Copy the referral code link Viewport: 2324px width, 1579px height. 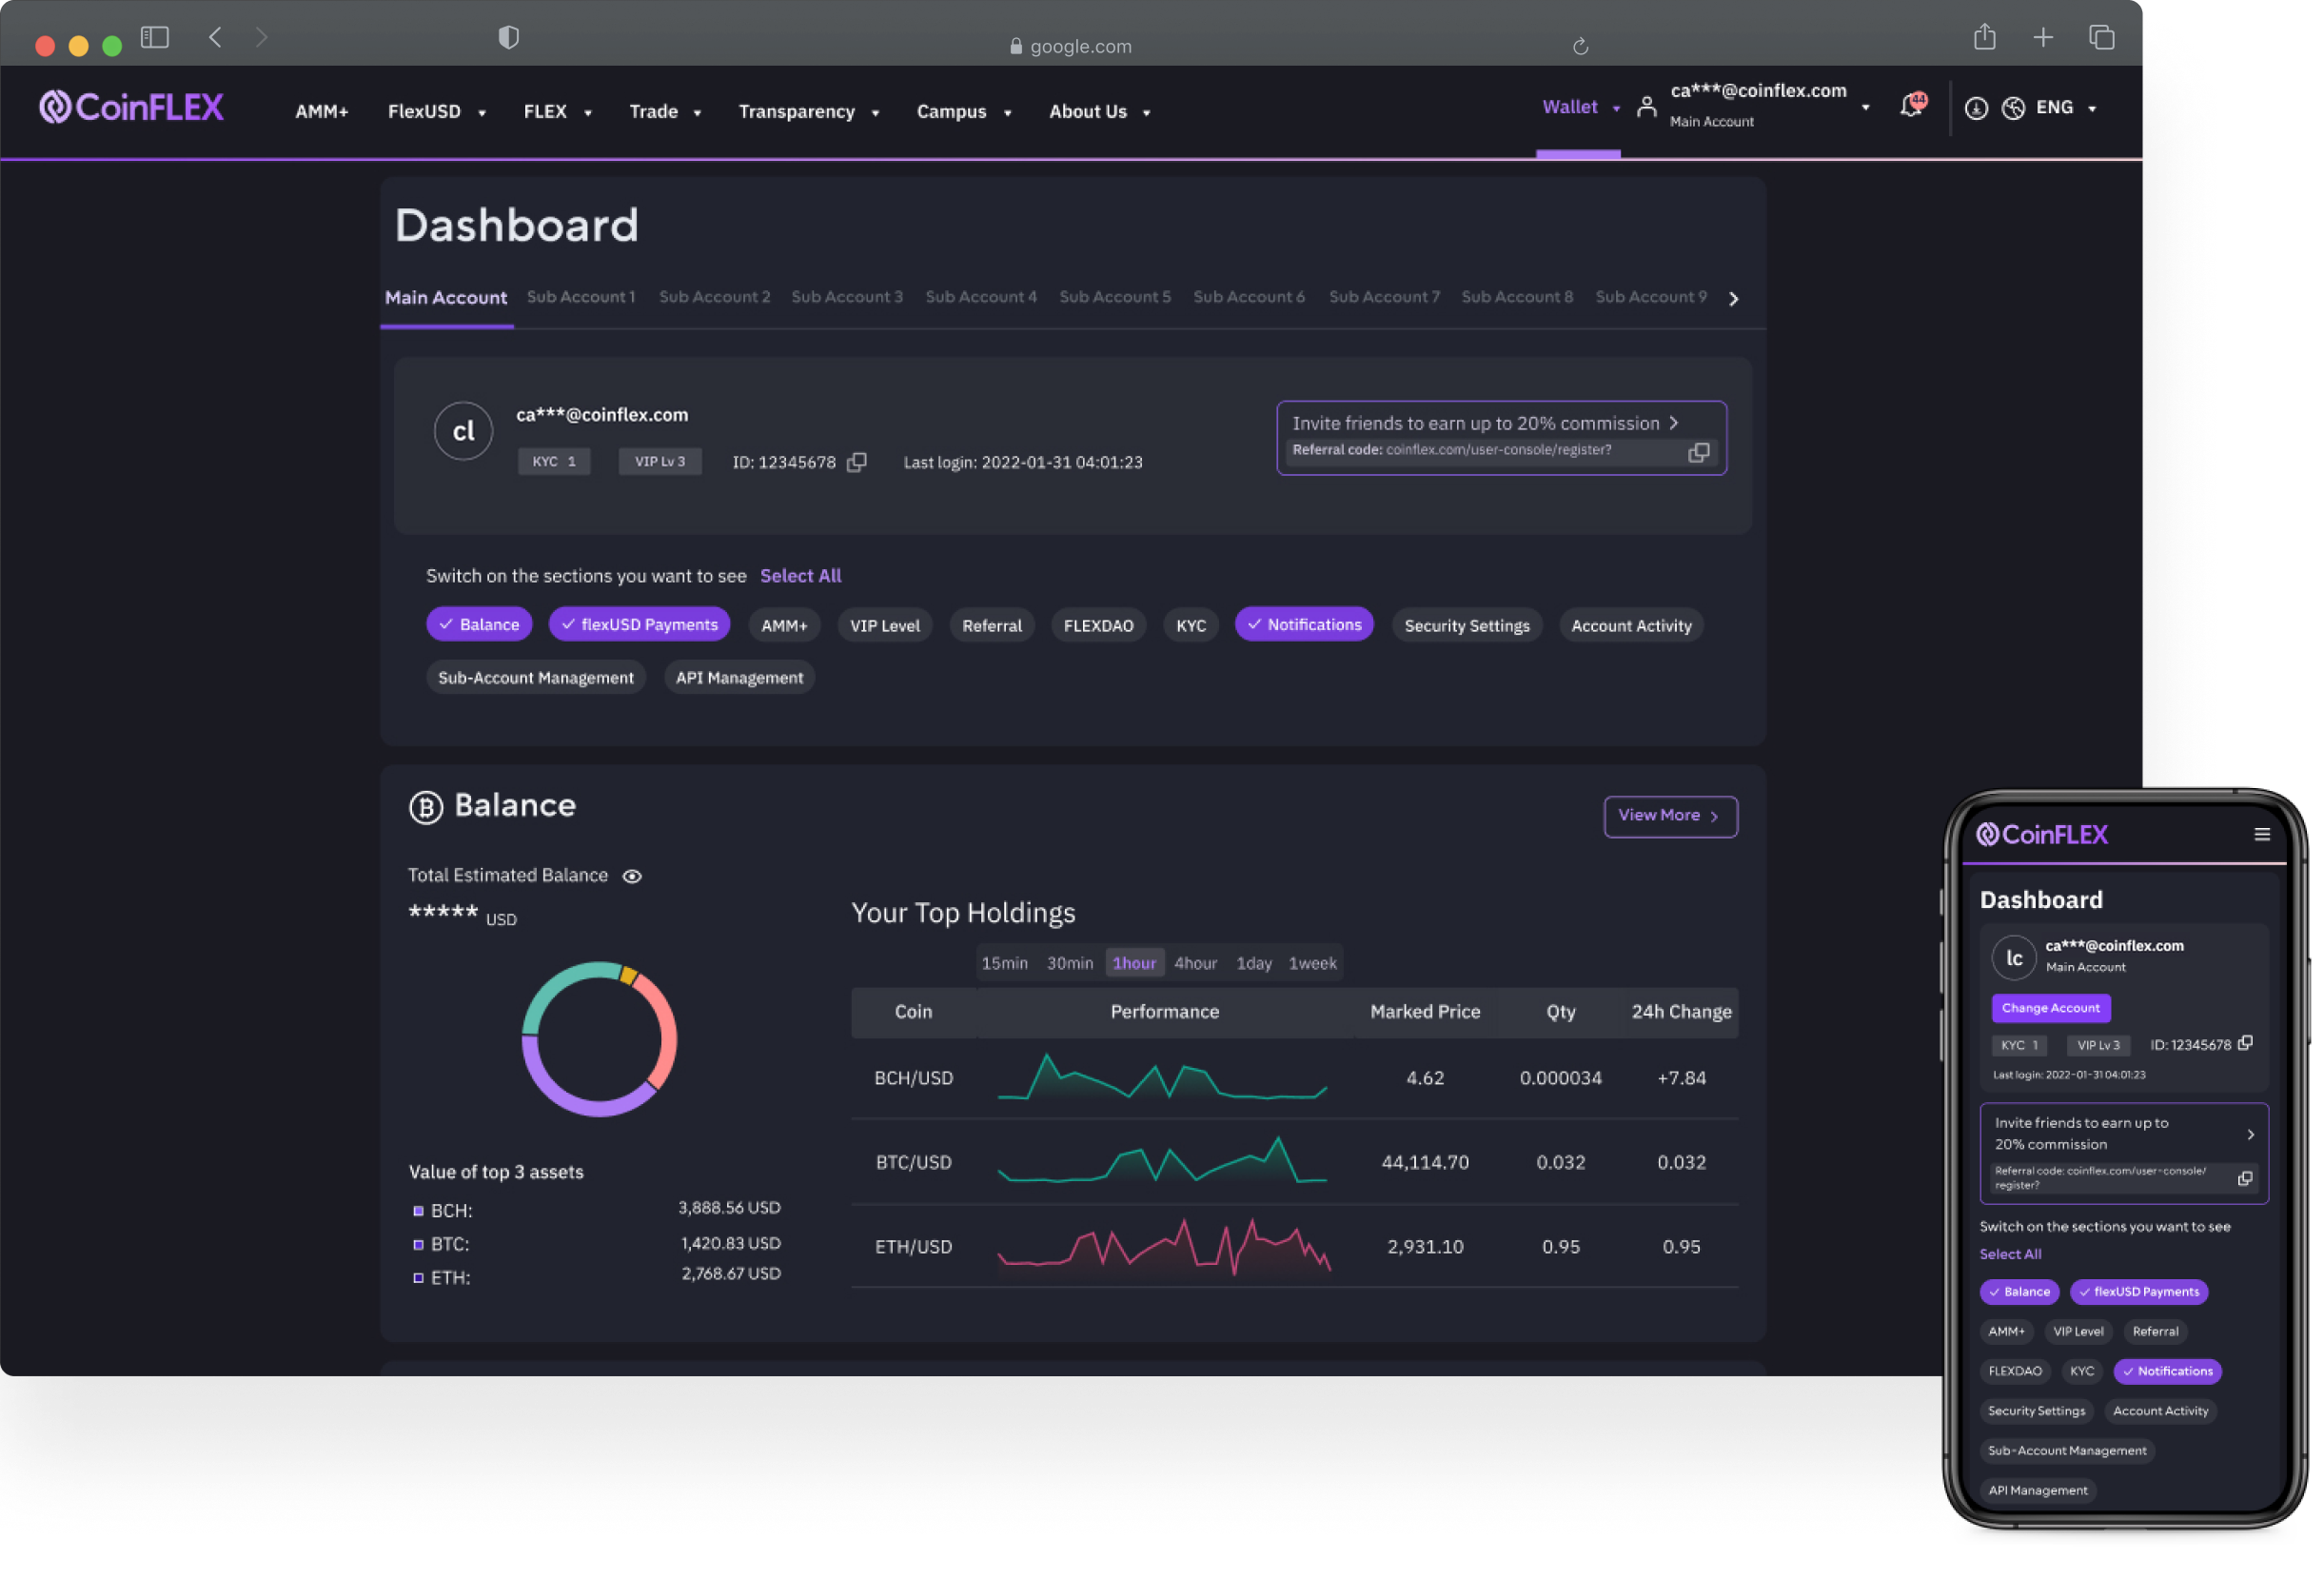coord(1699,453)
